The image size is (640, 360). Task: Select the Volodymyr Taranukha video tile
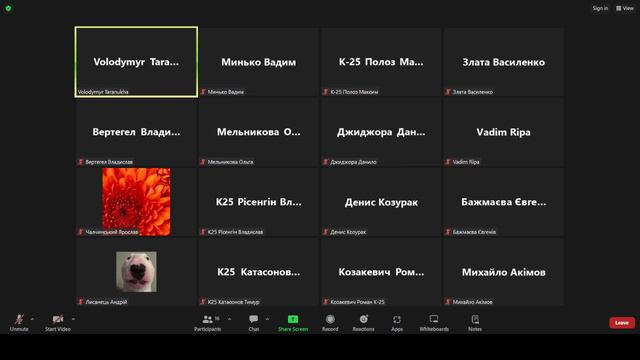pos(136,62)
